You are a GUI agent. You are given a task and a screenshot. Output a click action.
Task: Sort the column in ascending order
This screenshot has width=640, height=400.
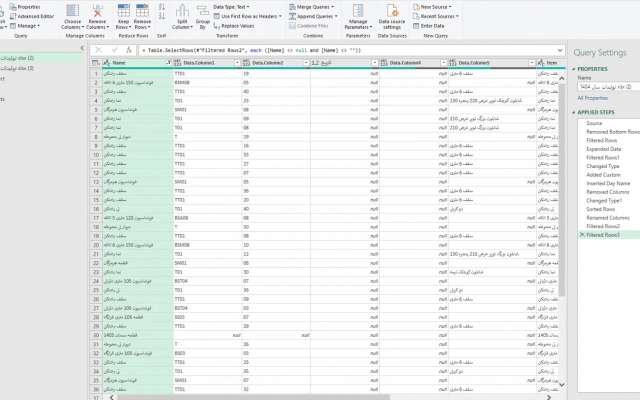(x=162, y=7)
